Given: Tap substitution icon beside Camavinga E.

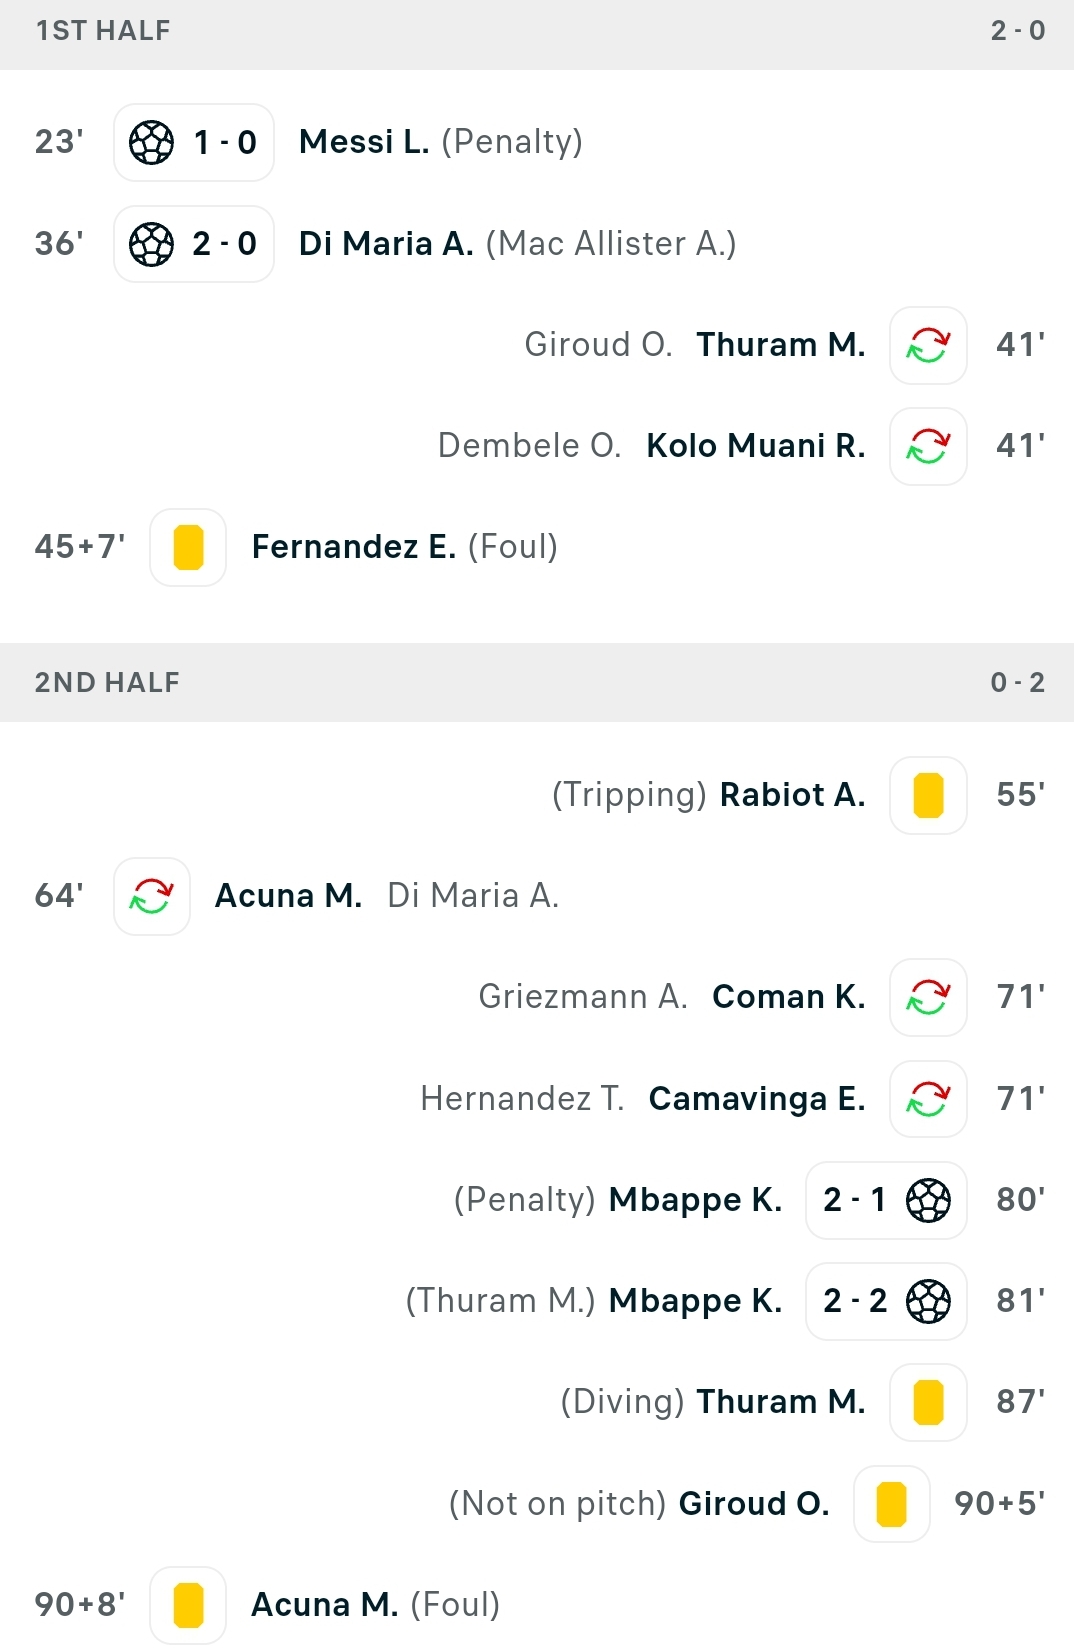Looking at the screenshot, I should pos(928,1099).
